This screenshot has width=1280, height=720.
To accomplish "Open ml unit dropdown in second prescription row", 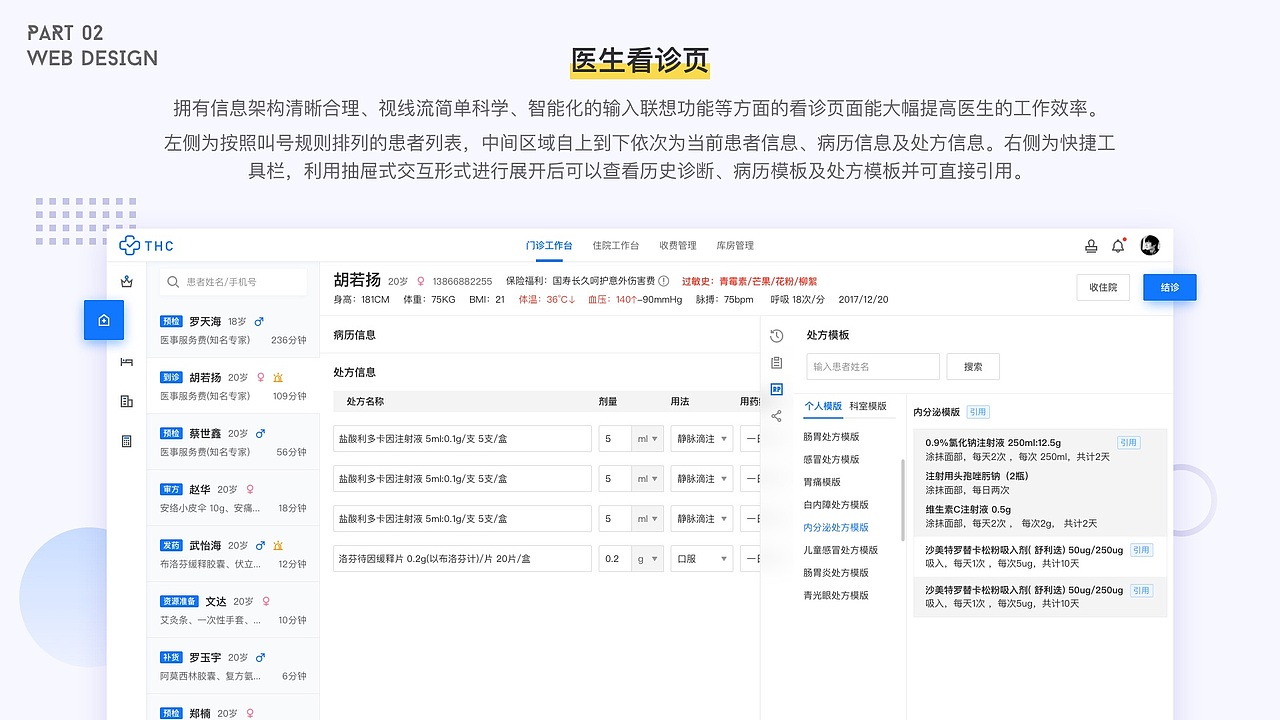I will pyautogui.click(x=647, y=479).
